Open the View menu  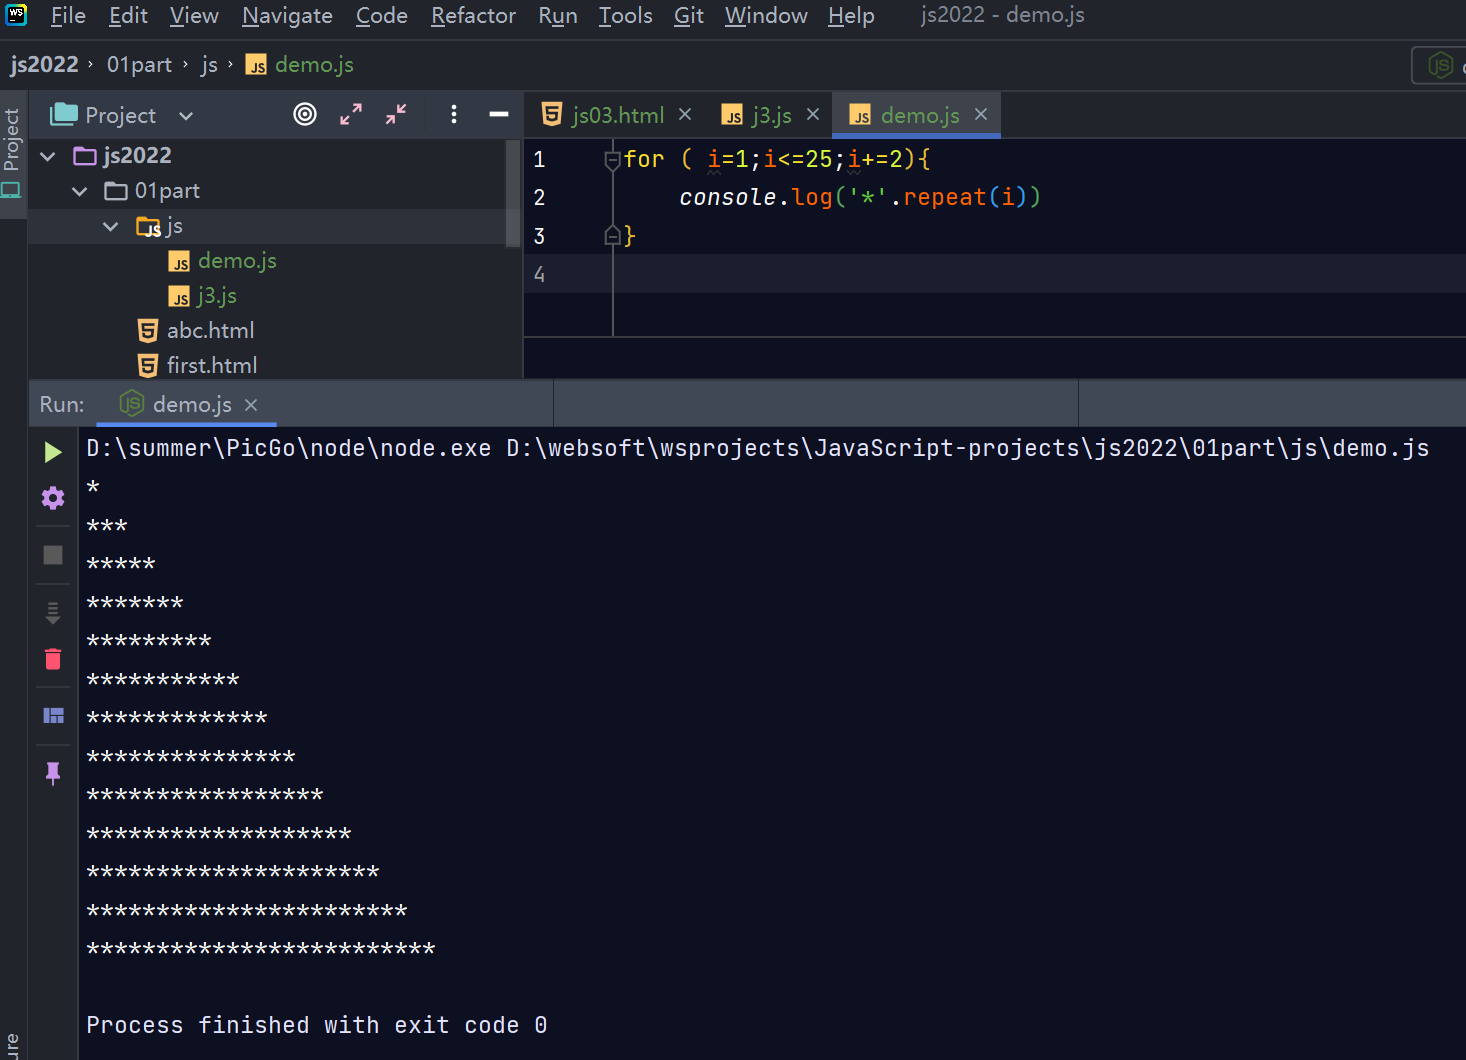(x=194, y=15)
